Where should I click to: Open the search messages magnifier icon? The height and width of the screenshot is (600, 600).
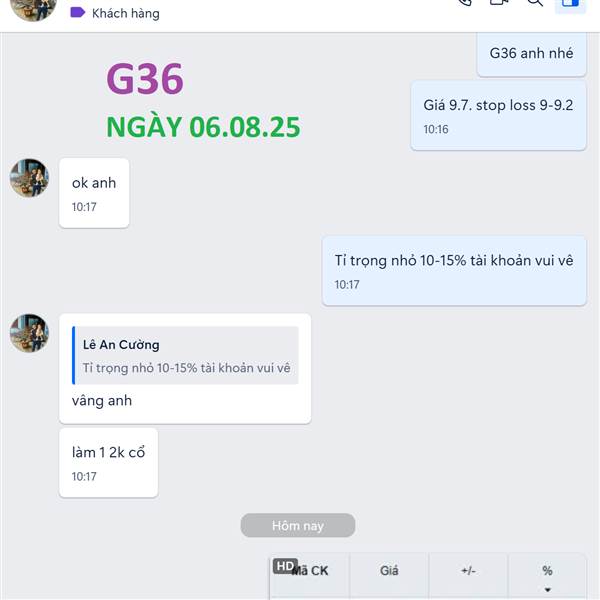coord(535,2)
